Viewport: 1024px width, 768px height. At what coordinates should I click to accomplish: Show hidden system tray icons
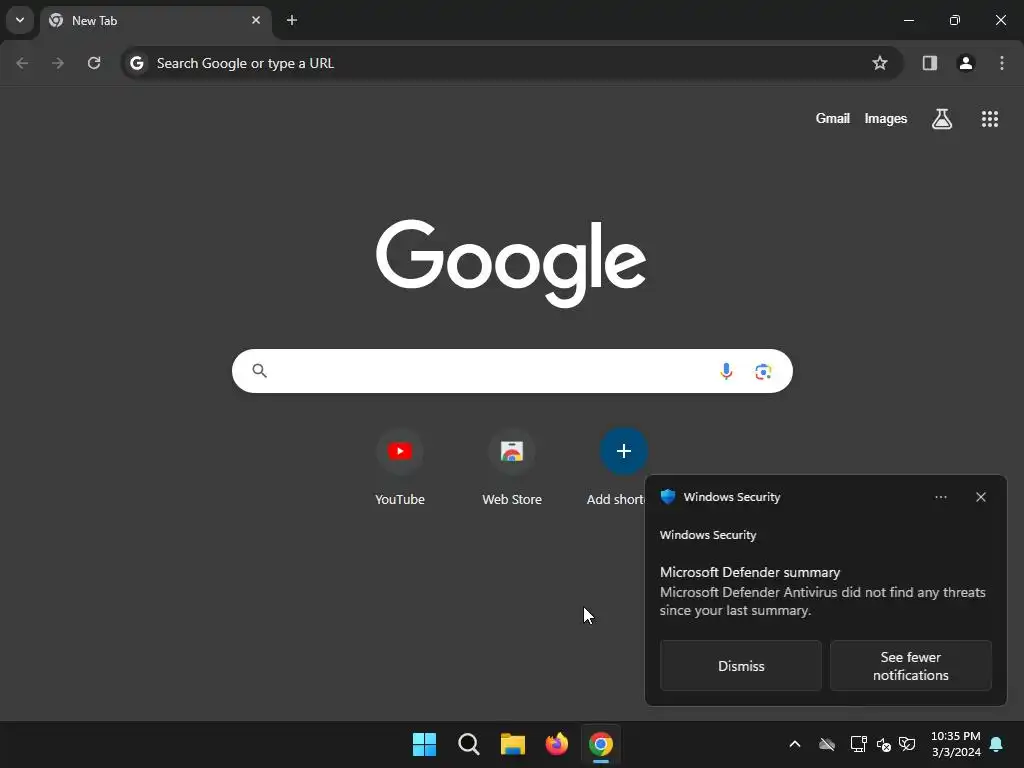point(795,744)
